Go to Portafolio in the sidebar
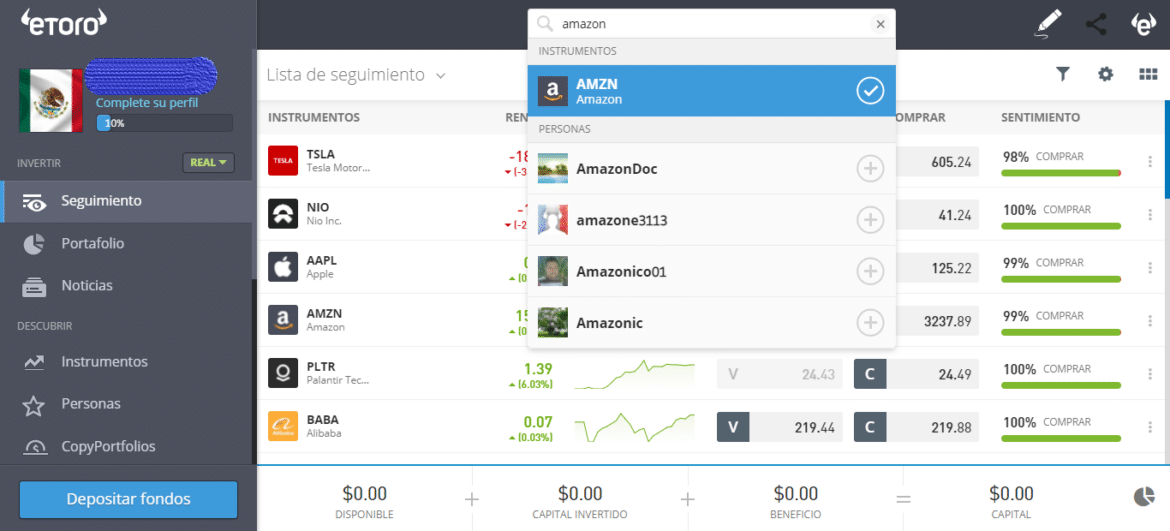 coord(92,243)
